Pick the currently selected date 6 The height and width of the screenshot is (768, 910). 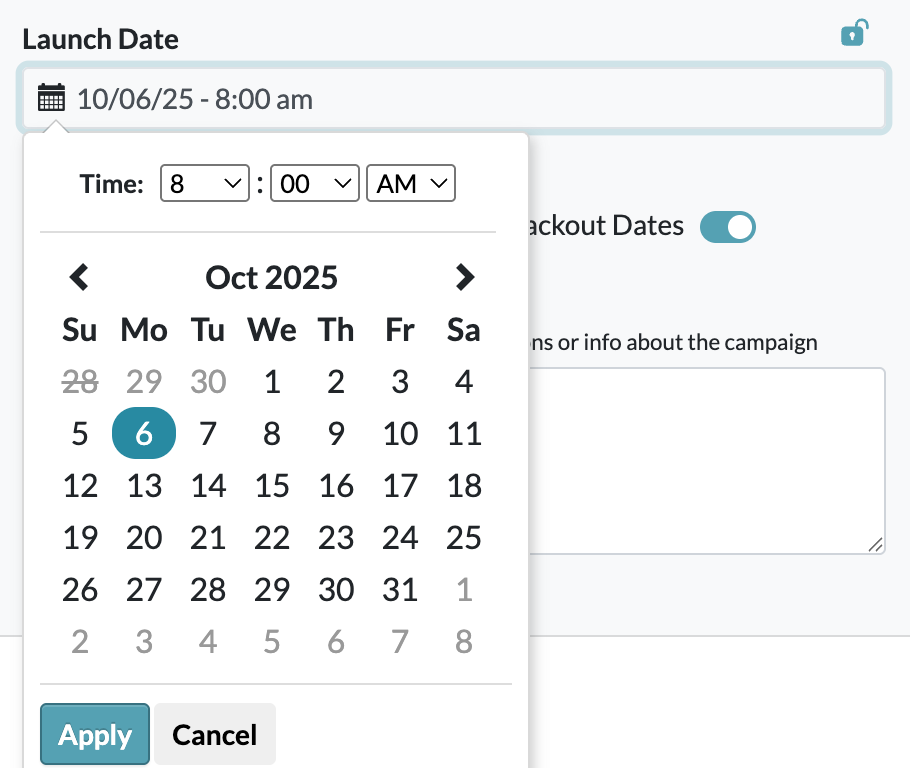pyautogui.click(x=144, y=434)
